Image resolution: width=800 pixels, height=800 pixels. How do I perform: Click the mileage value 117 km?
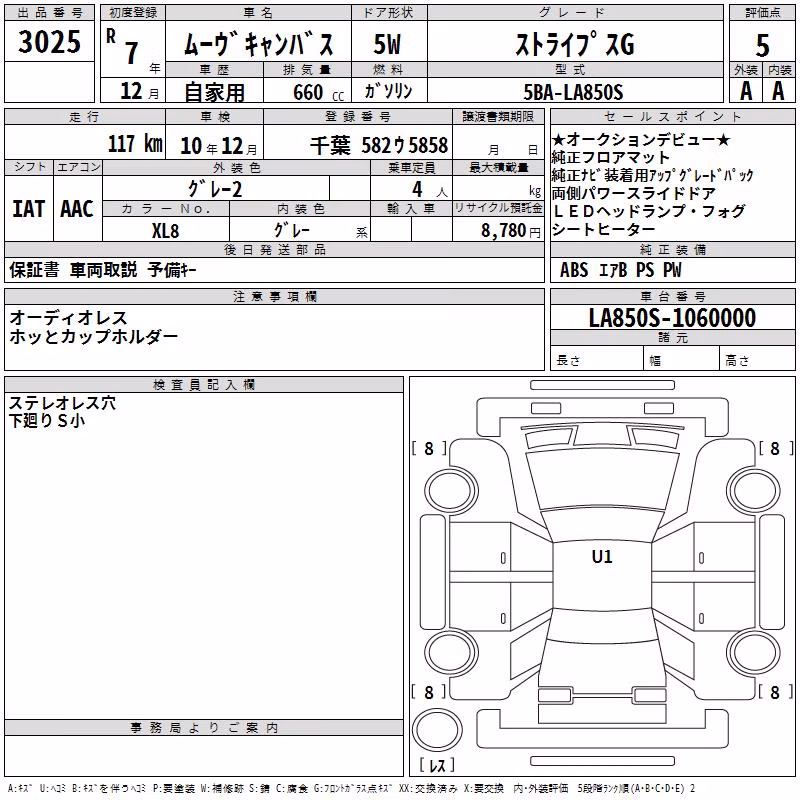[135, 143]
